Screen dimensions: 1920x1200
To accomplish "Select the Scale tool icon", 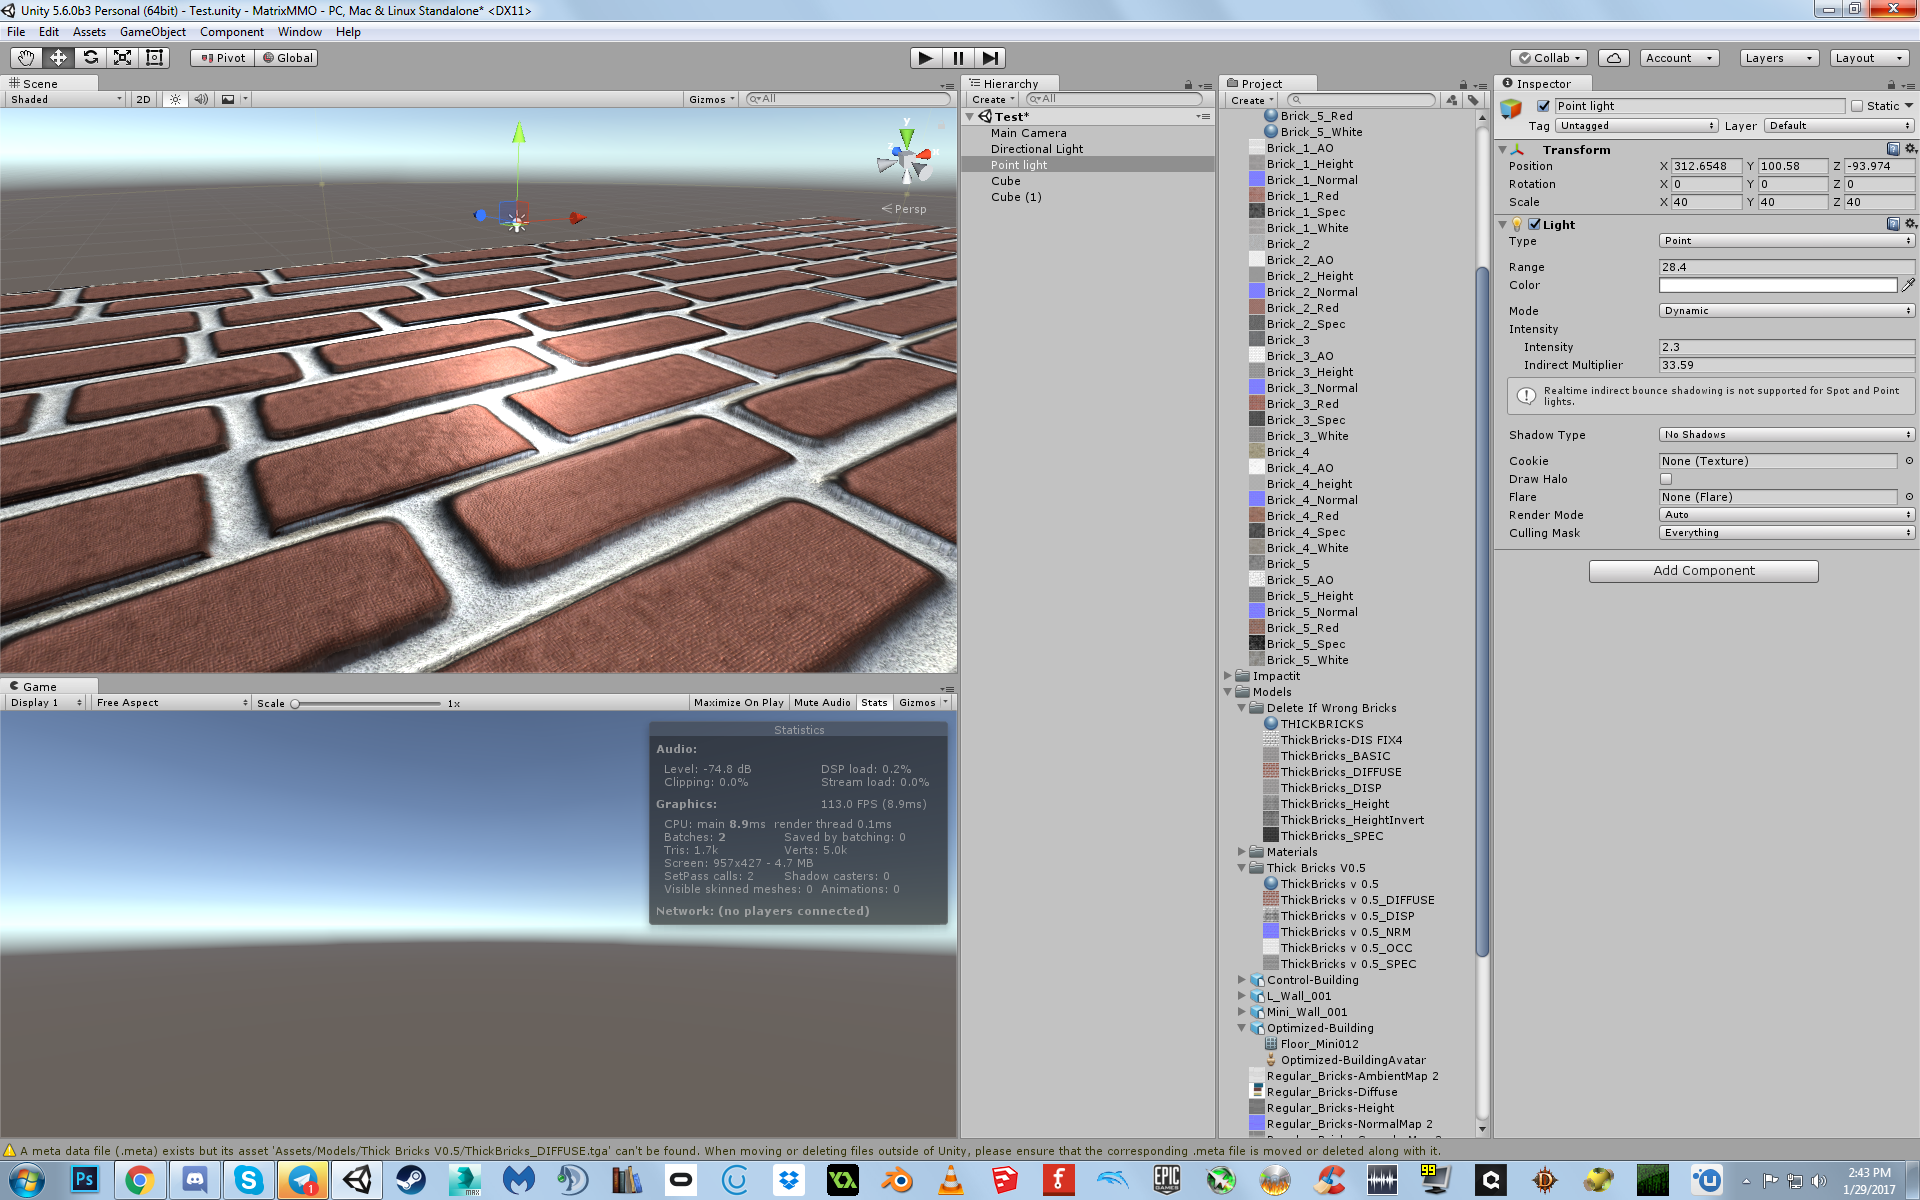I will tap(122, 58).
